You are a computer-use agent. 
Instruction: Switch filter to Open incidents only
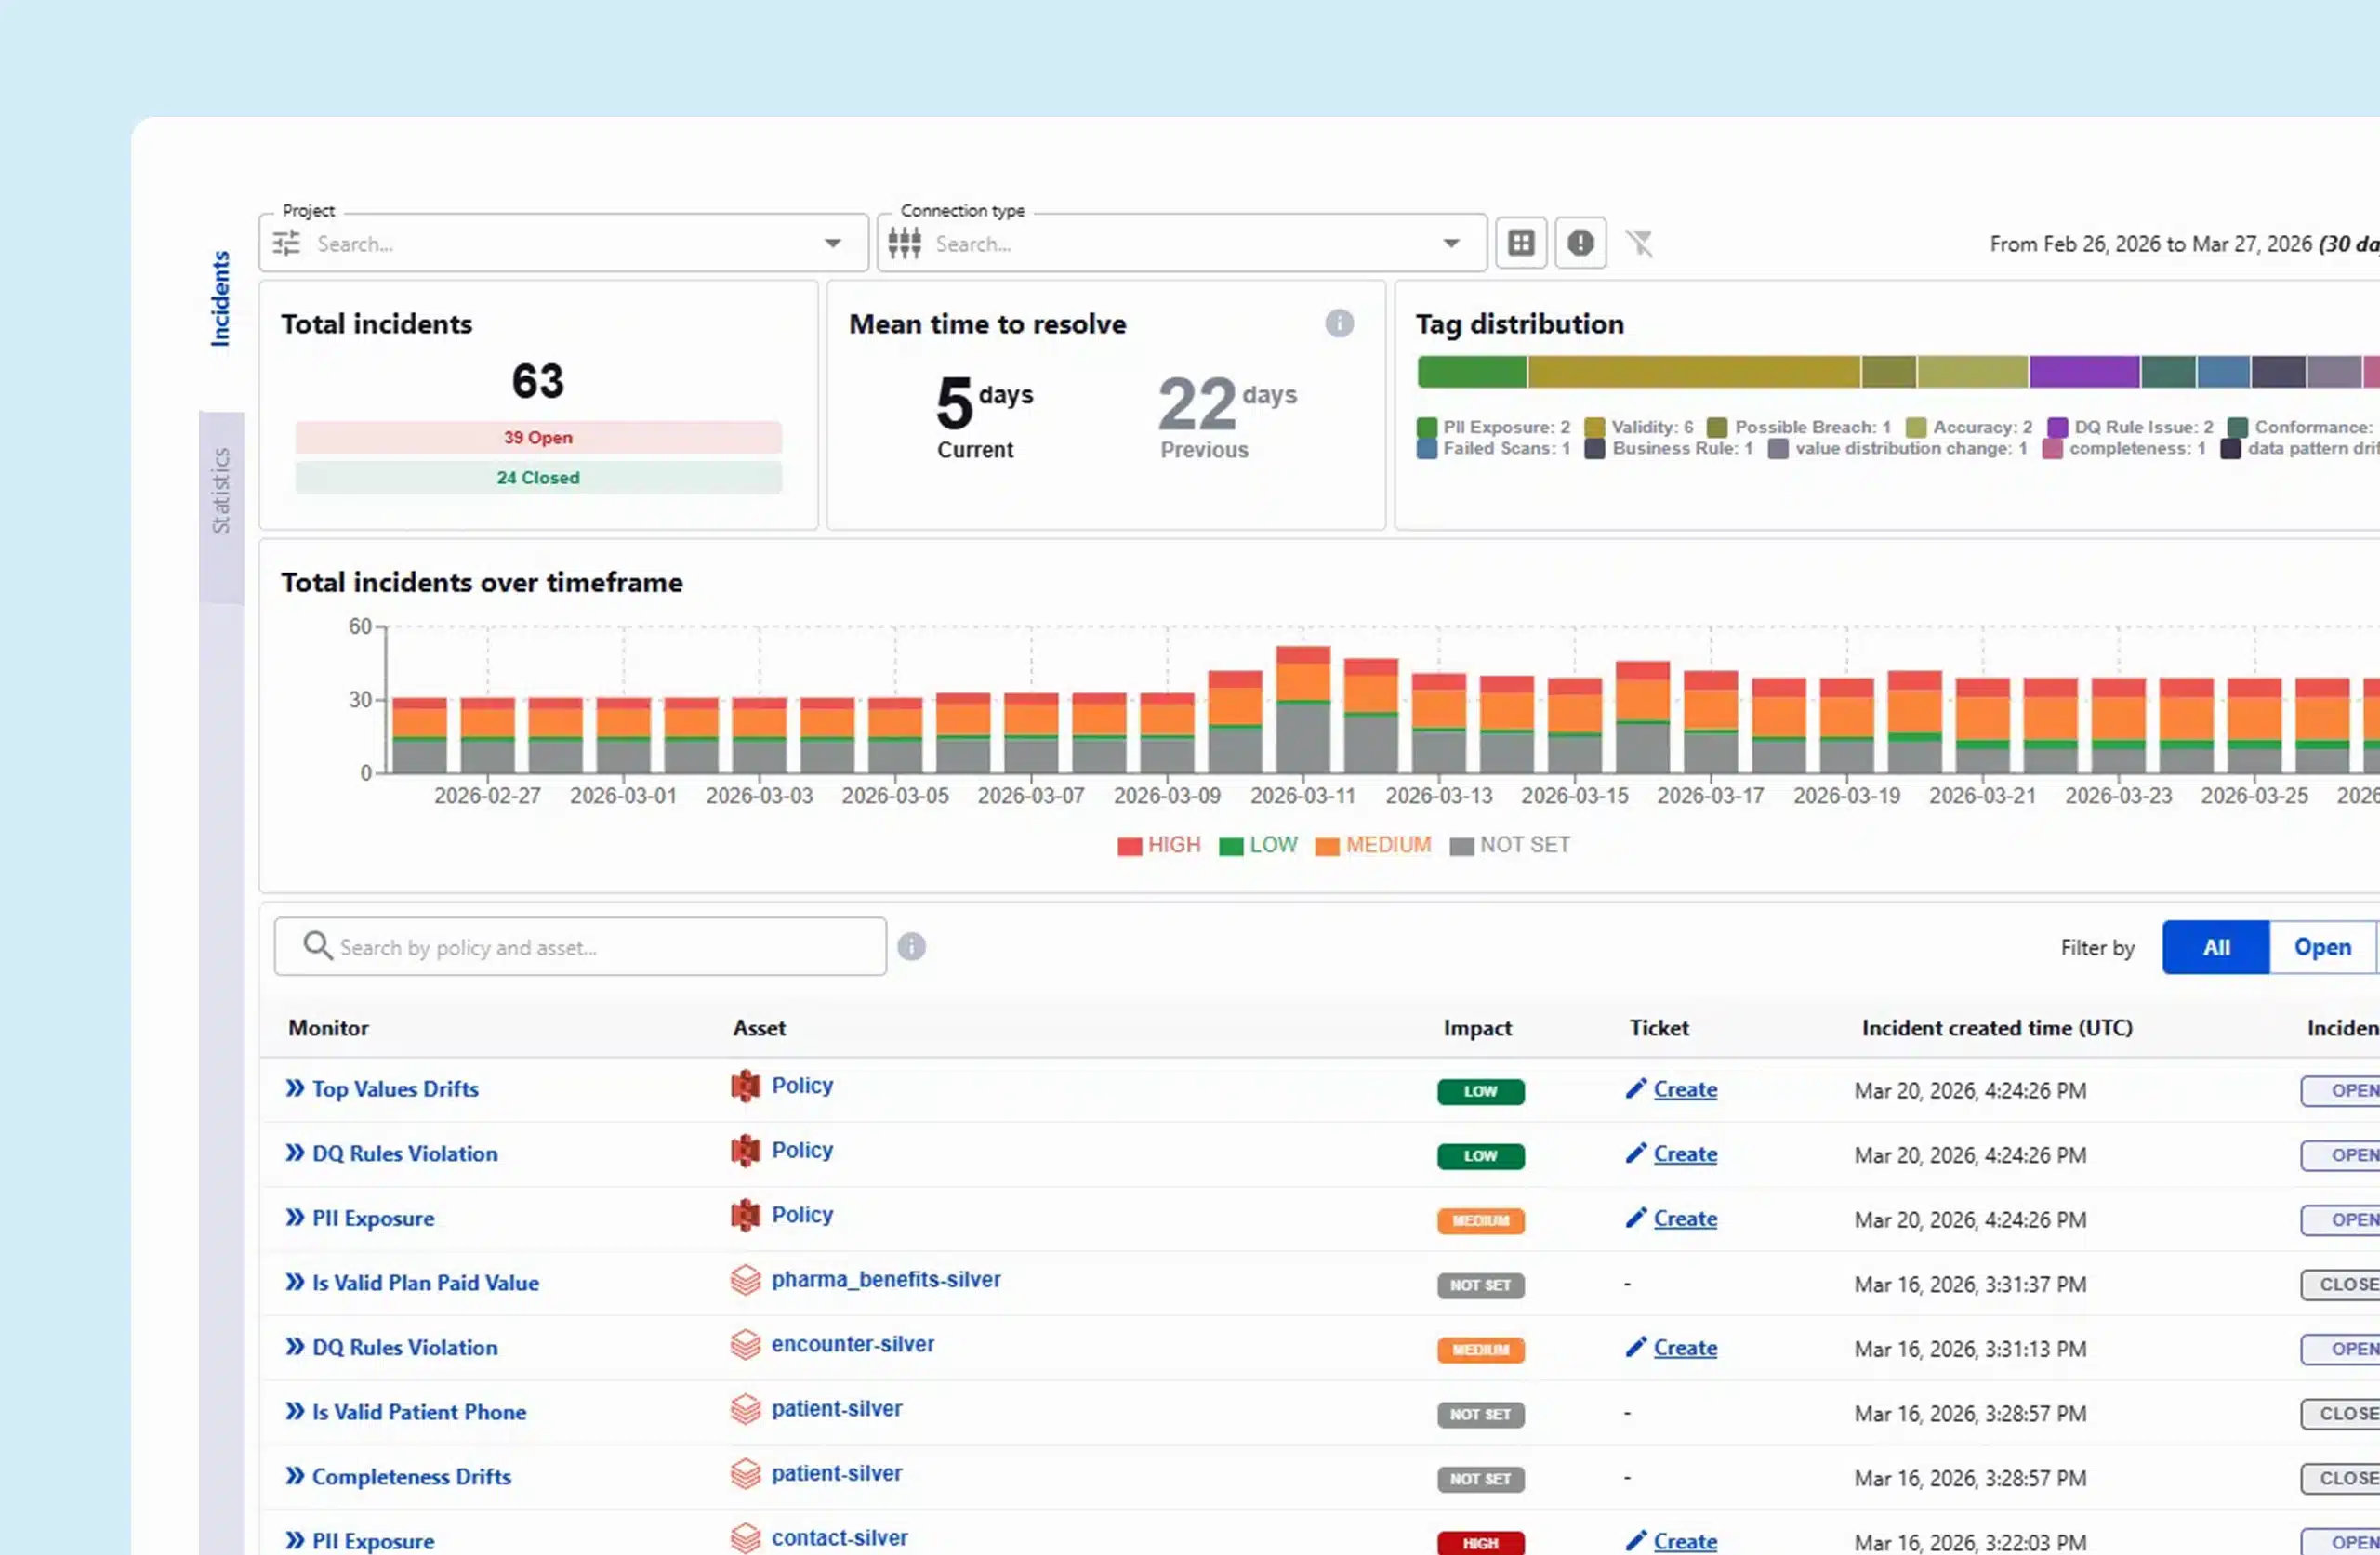click(2322, 947)
